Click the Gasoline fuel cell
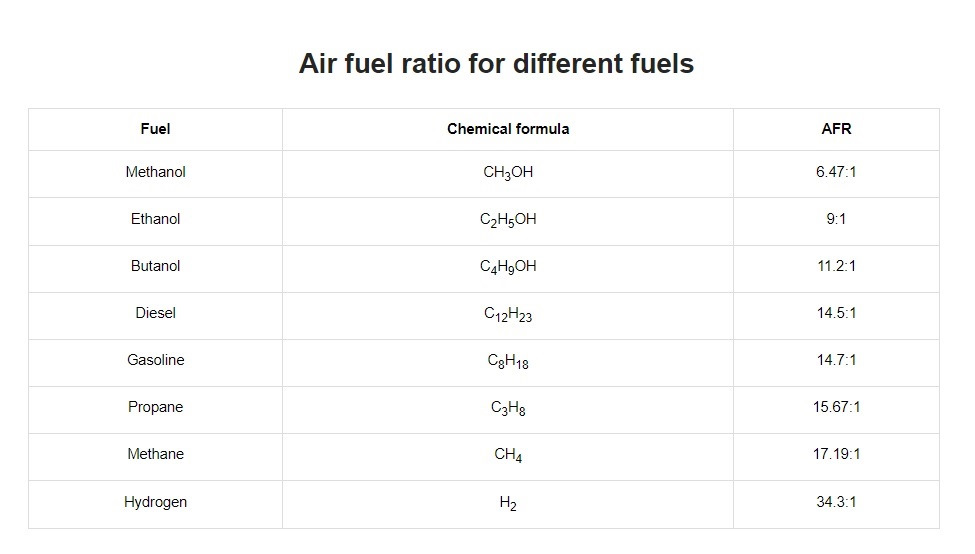 coord(155,360)
